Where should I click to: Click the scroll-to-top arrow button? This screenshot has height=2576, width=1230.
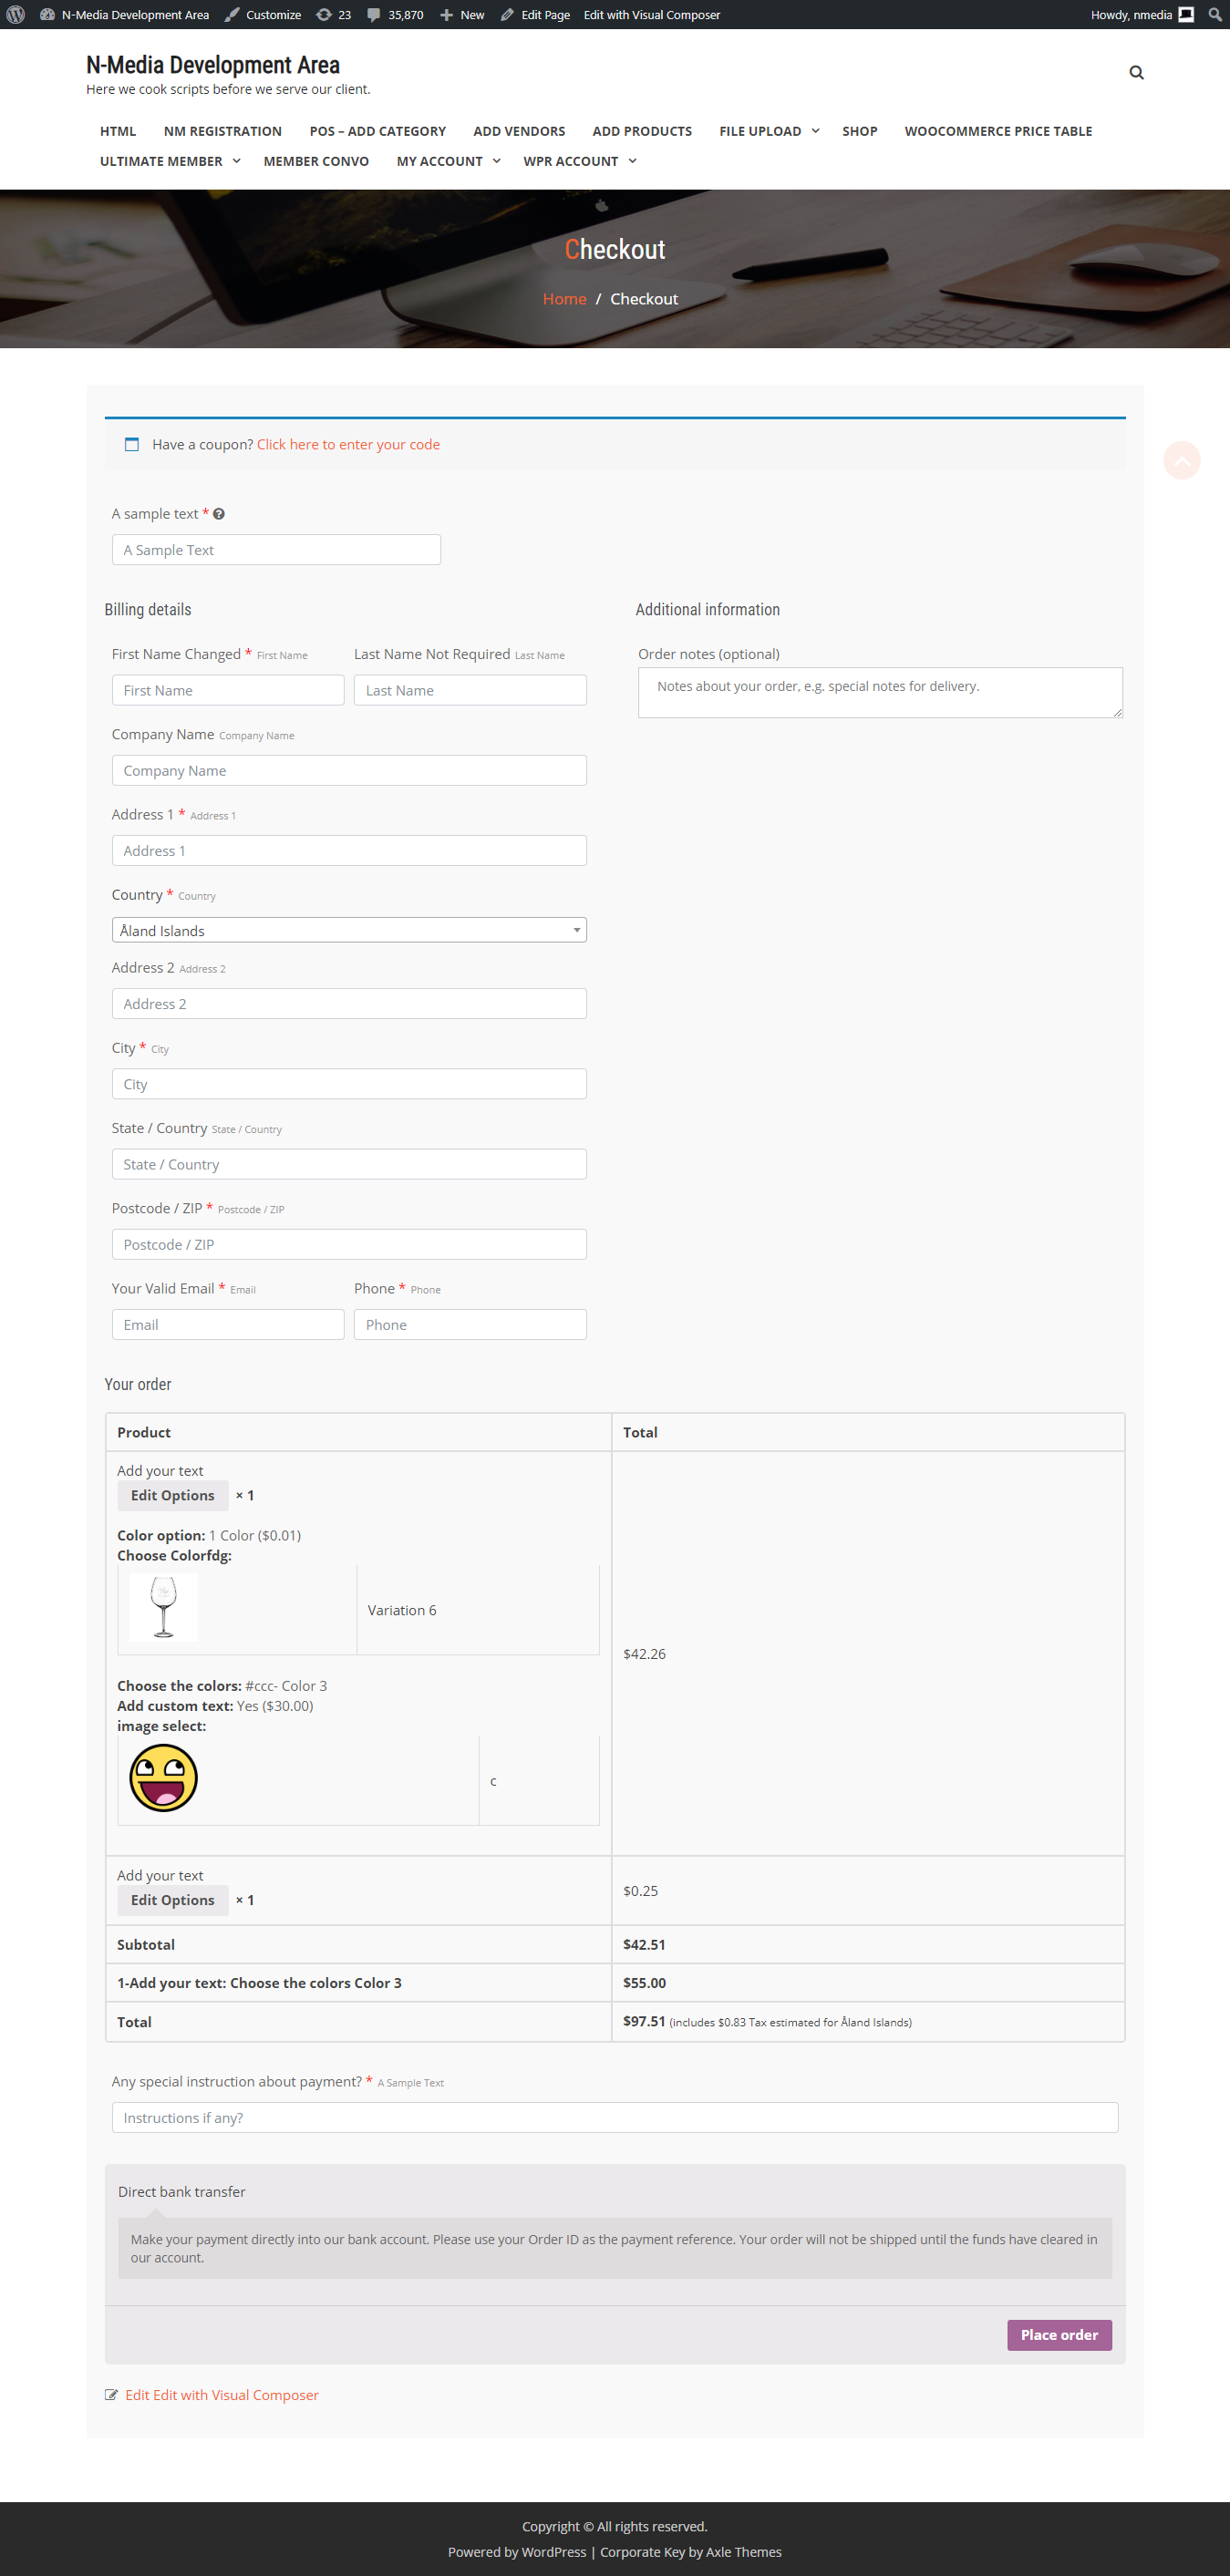[1181, 460]
